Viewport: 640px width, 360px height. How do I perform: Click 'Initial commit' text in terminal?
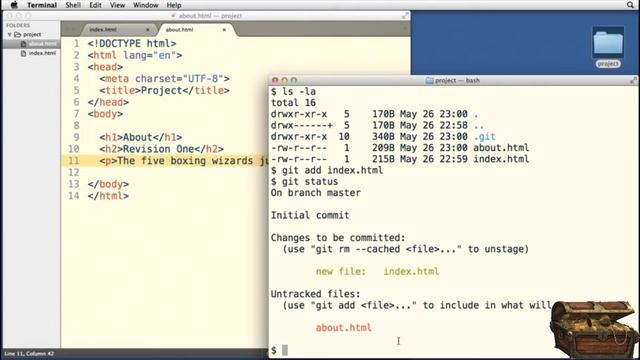[x=310, y=215]
